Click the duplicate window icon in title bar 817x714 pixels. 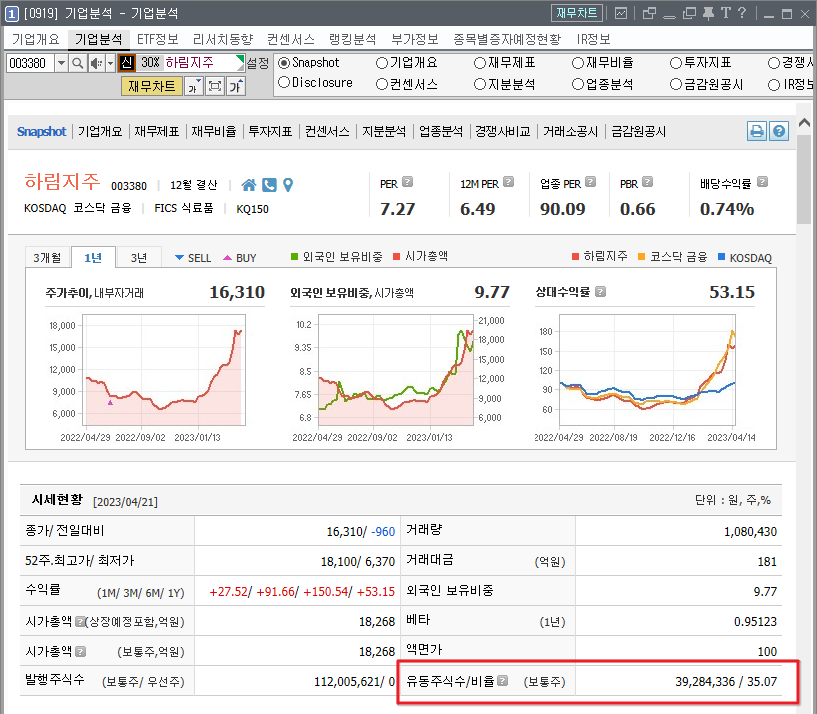point(689,13)
